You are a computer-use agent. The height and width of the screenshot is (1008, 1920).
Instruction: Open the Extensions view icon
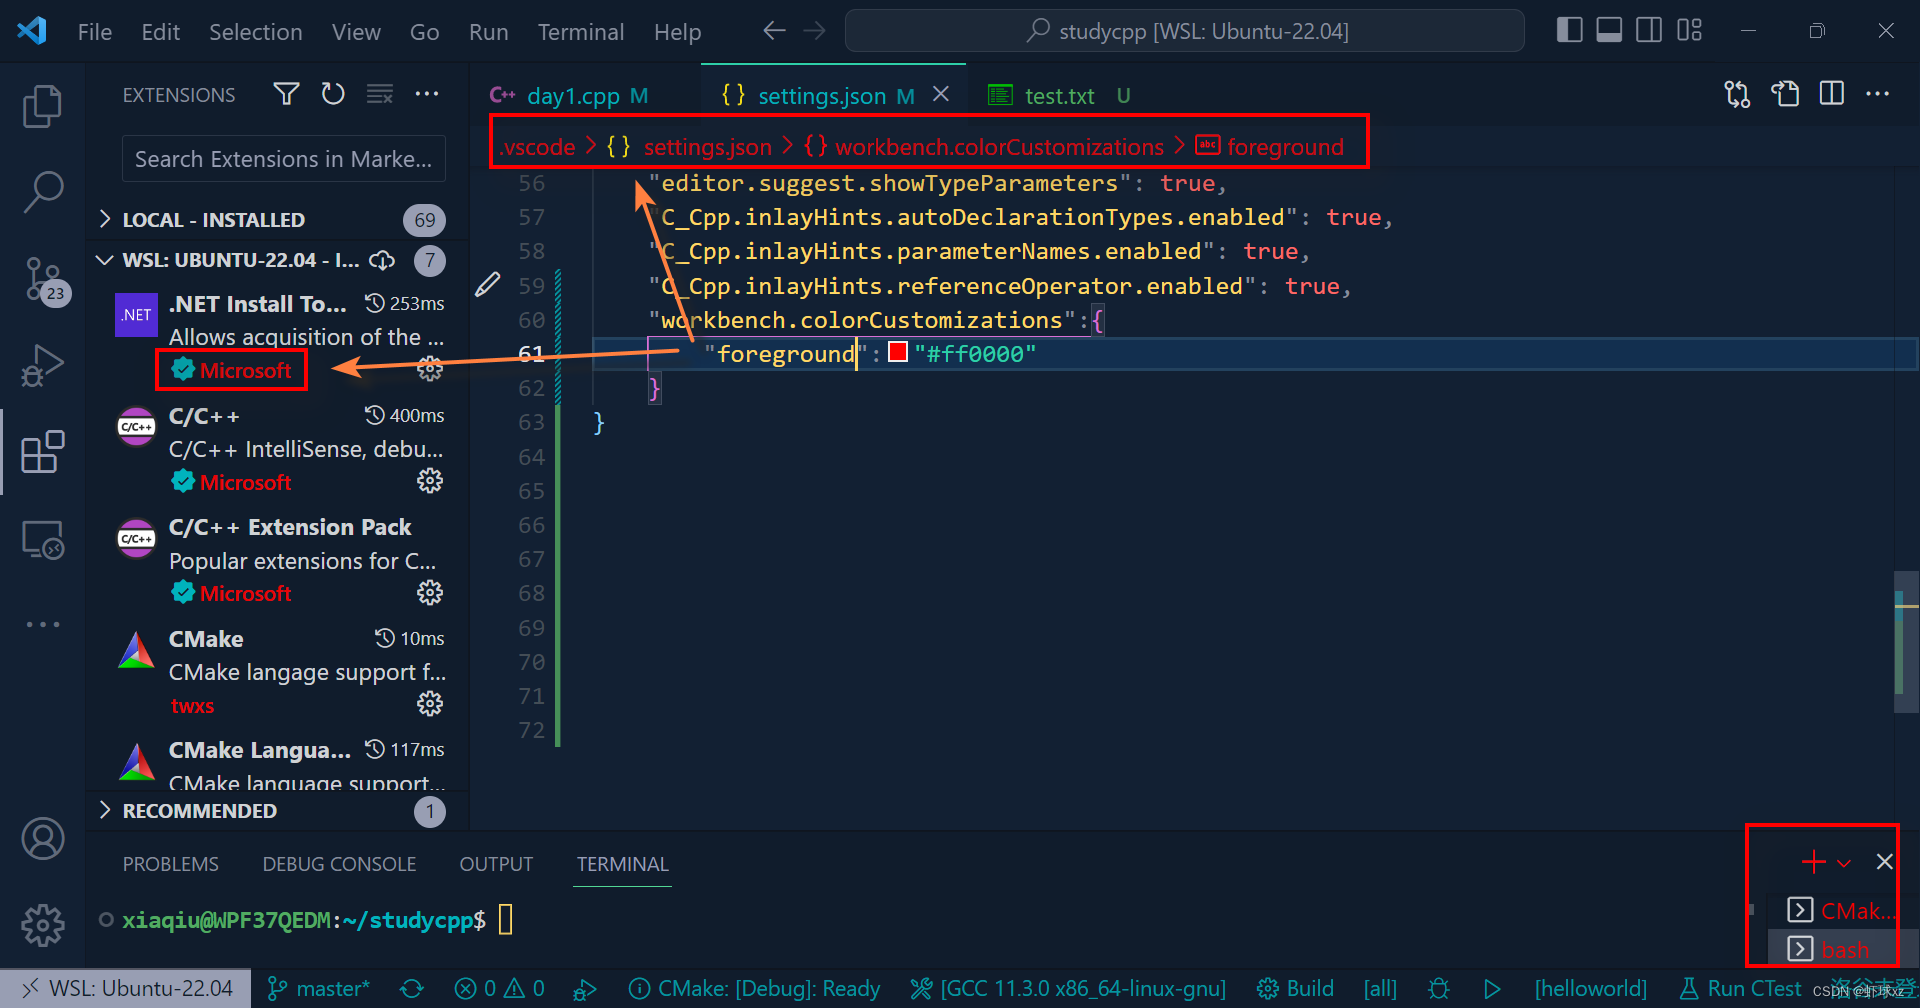42,452
